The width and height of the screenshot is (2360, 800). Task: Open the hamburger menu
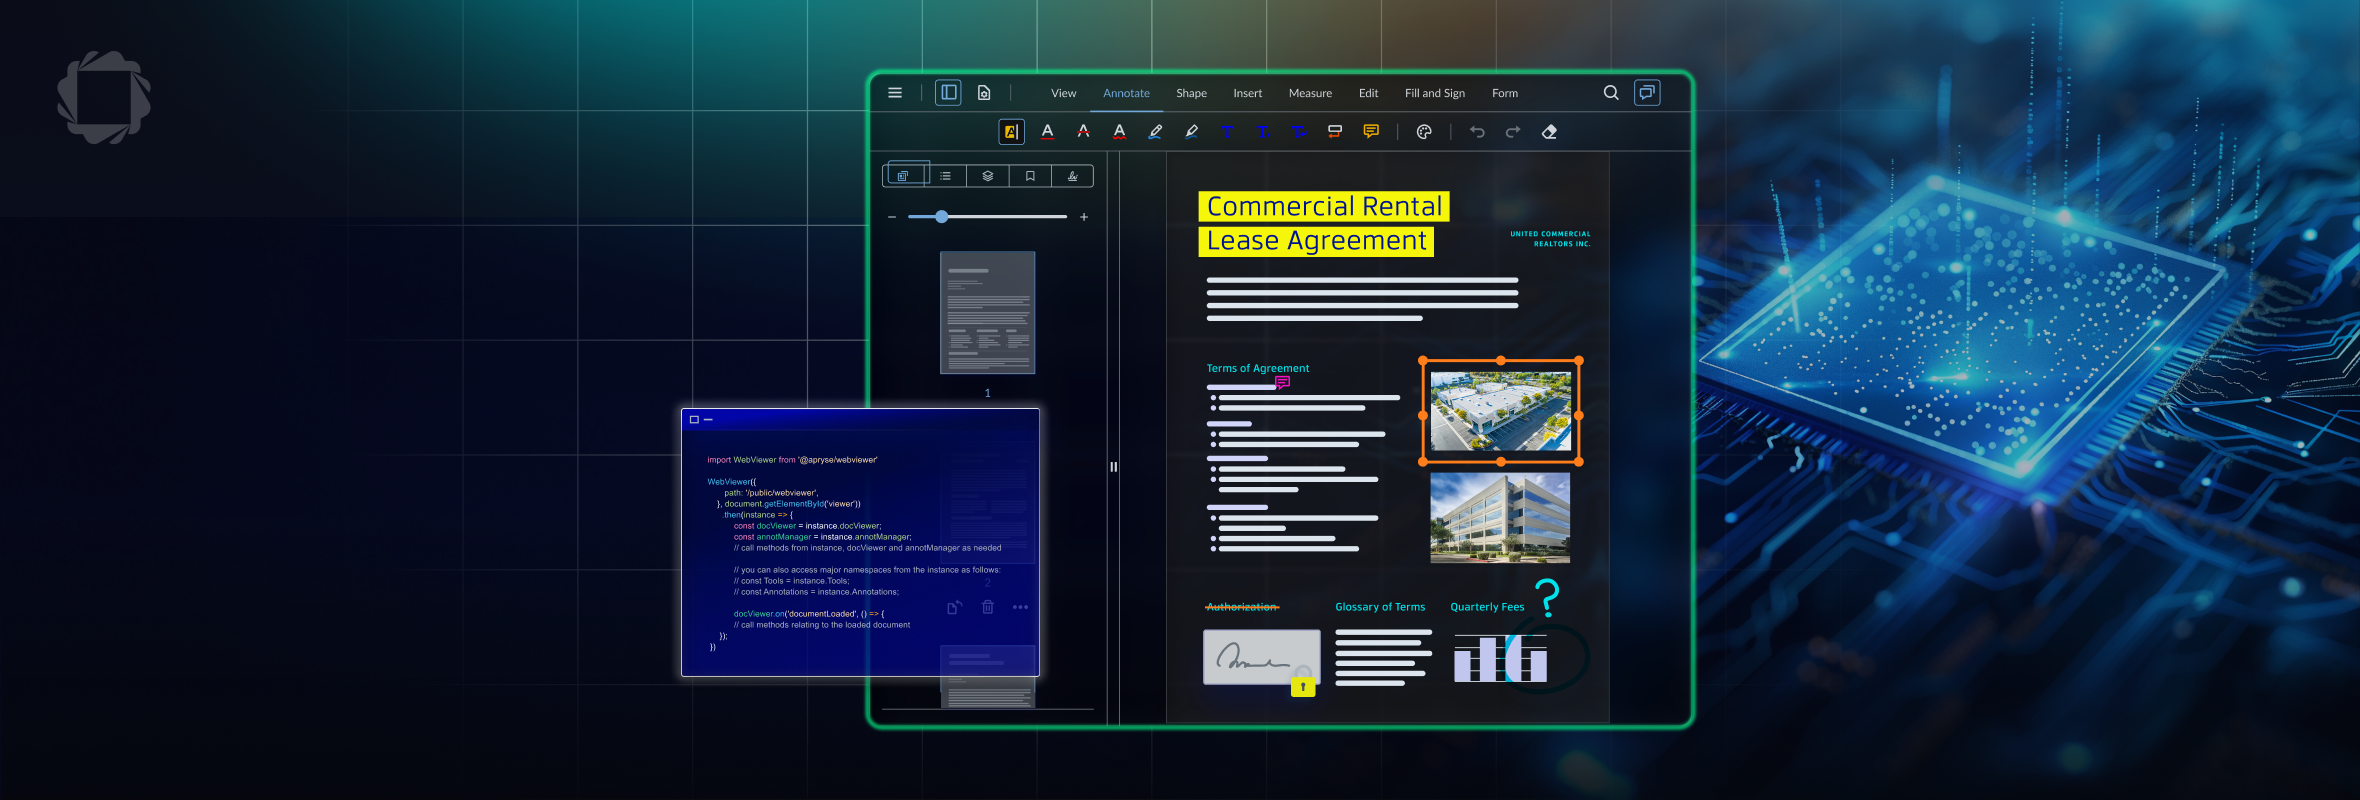click(895, 93)
